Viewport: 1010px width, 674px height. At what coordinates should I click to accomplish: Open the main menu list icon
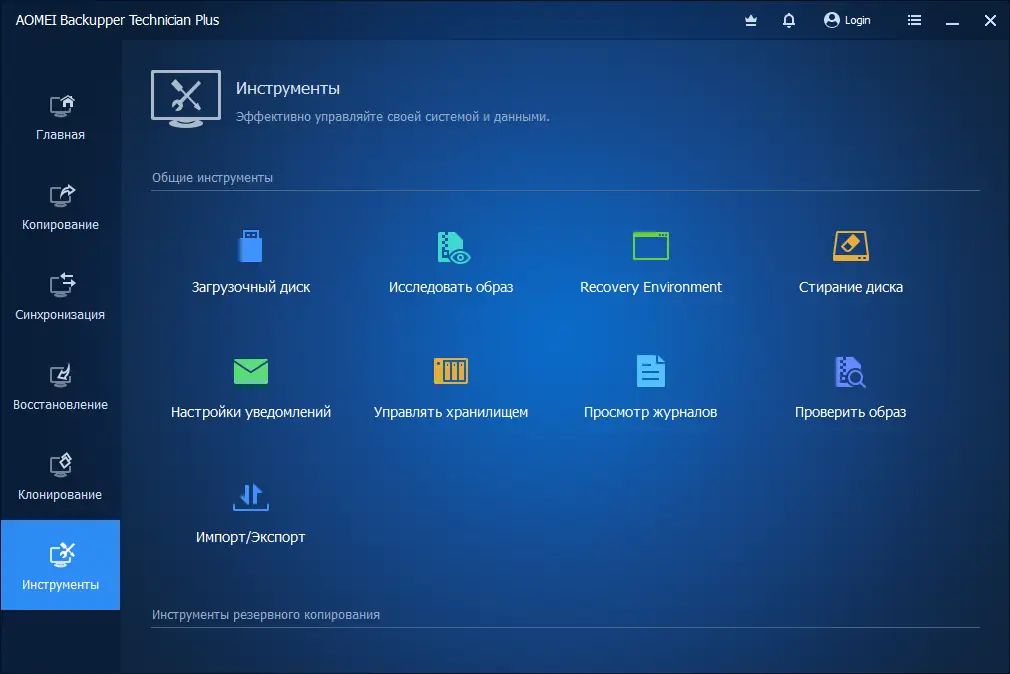(914, 20)
